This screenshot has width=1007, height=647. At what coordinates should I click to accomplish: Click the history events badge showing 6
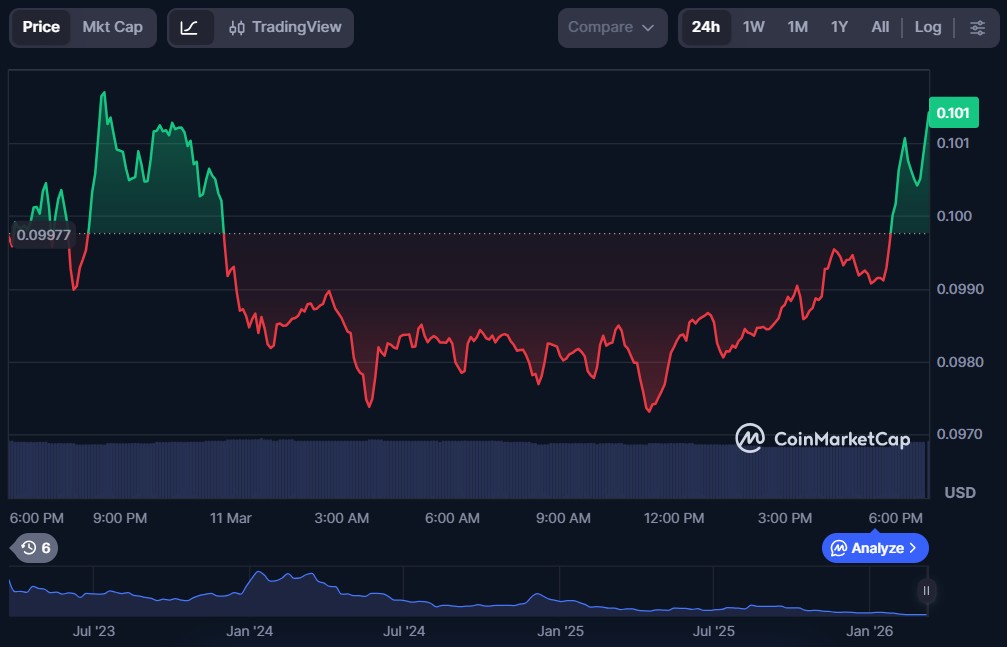(x=35, y=548)
